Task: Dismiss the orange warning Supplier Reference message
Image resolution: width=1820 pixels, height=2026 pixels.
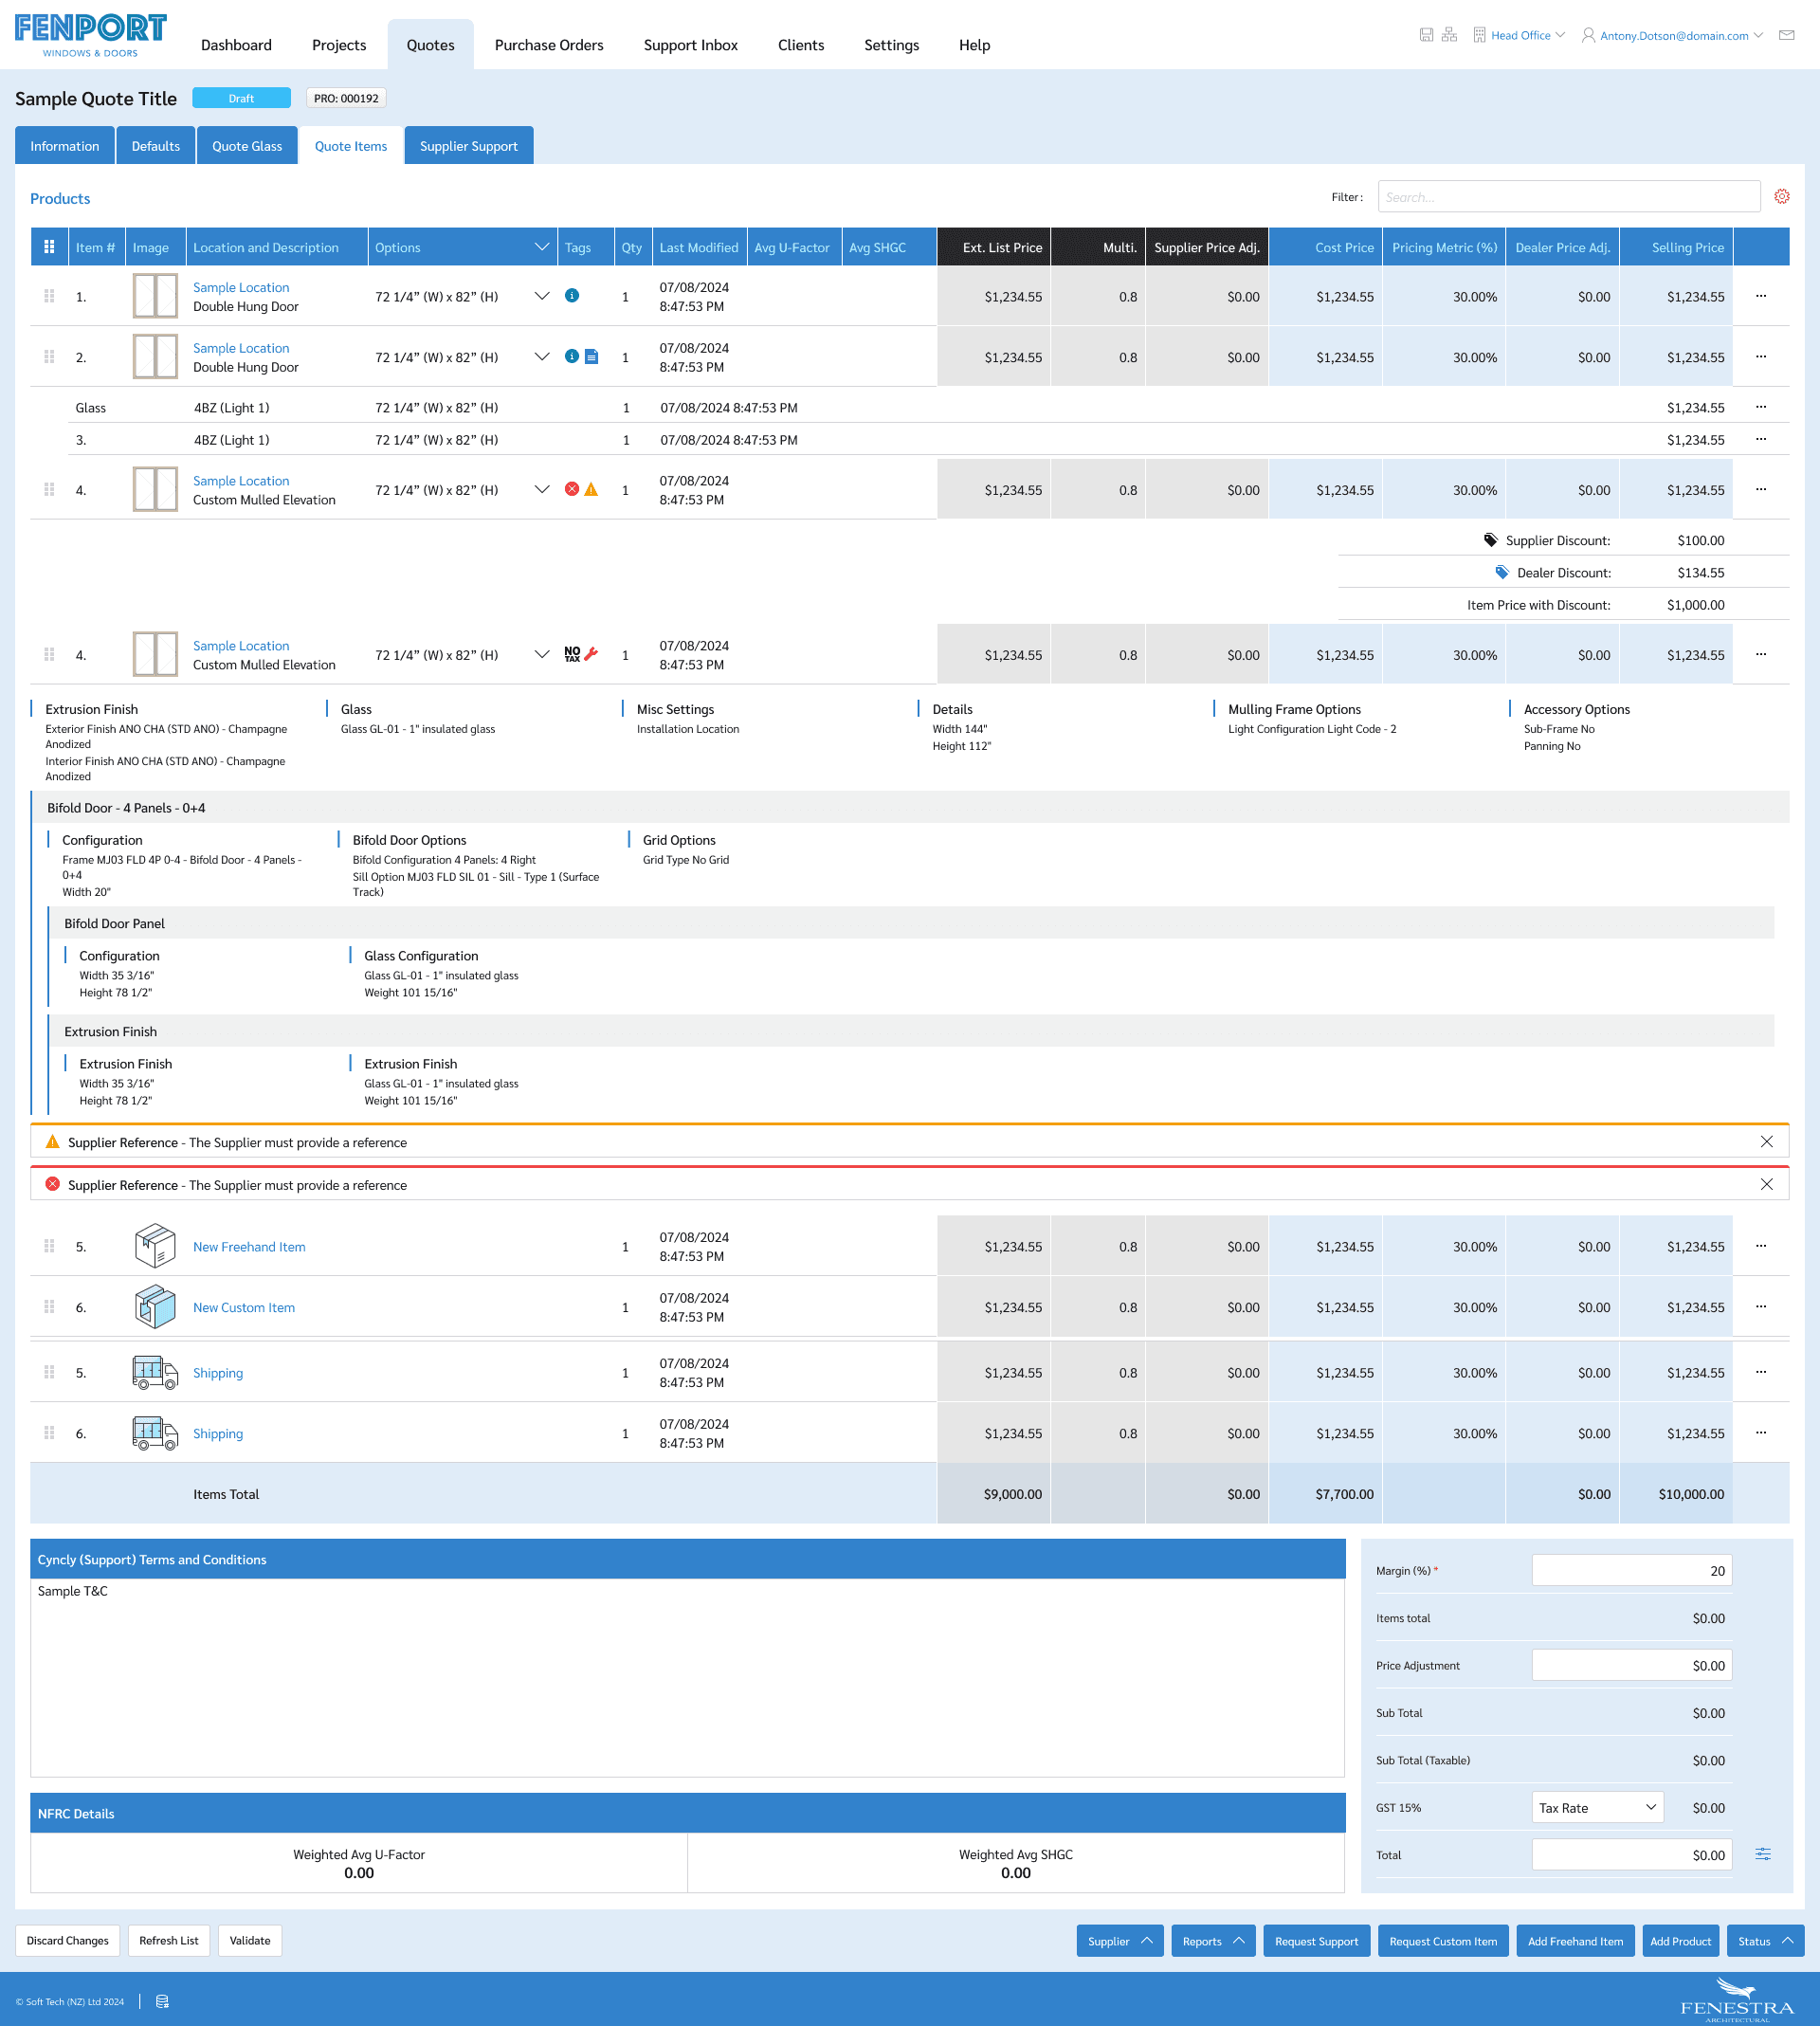Action: [1766, 1142]
